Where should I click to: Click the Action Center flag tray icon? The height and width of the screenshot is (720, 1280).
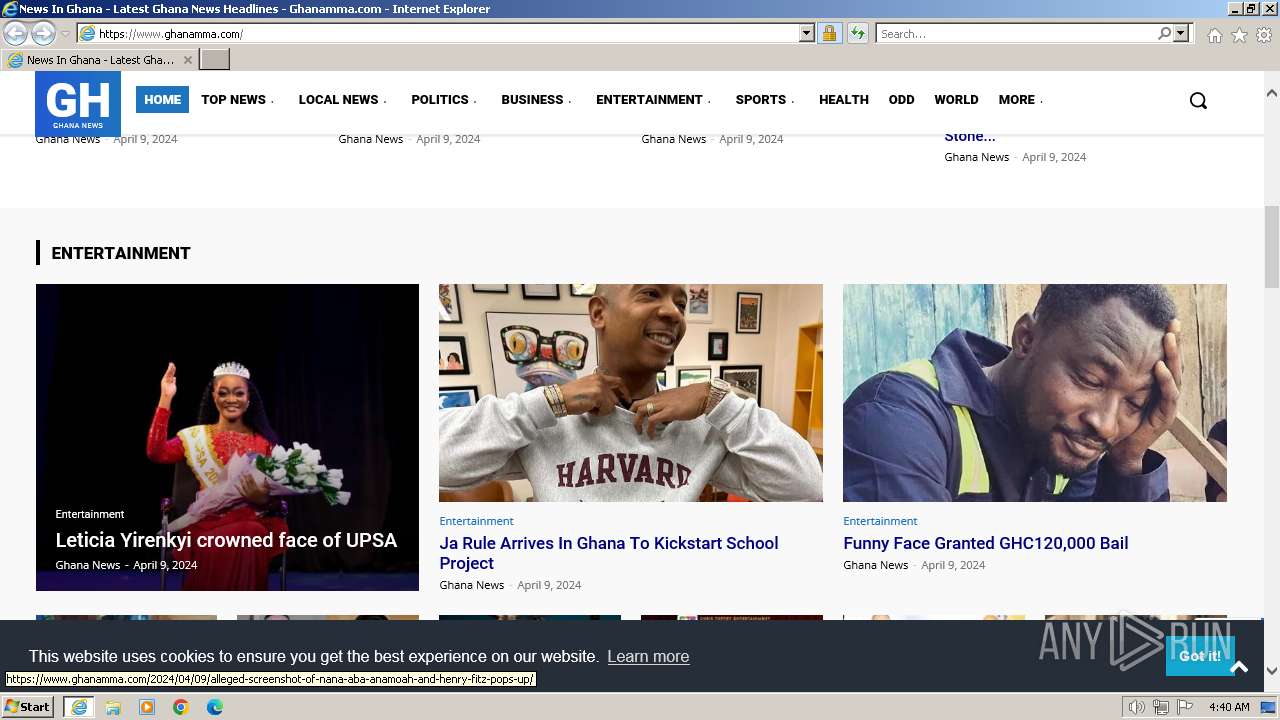coord(1185,707)
